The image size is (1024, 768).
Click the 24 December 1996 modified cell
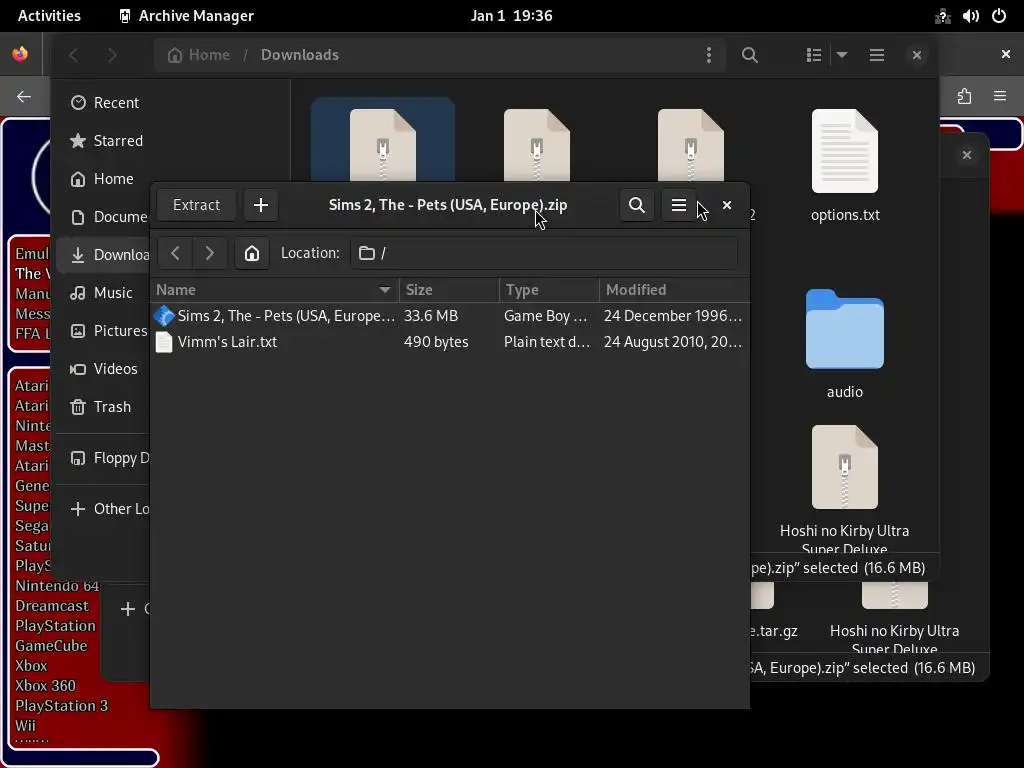point(673,316)
